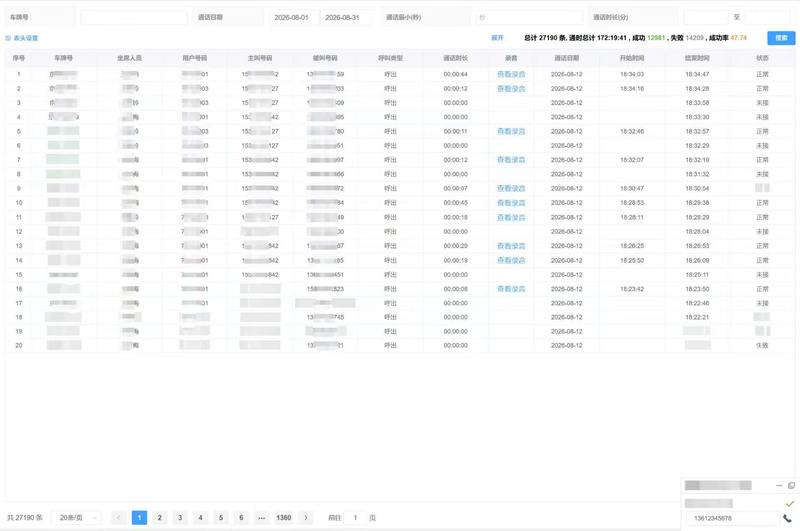Select total count text 共 27190 条
The width and height of the screenshot is (800, 531).
(x=24, y=518)
